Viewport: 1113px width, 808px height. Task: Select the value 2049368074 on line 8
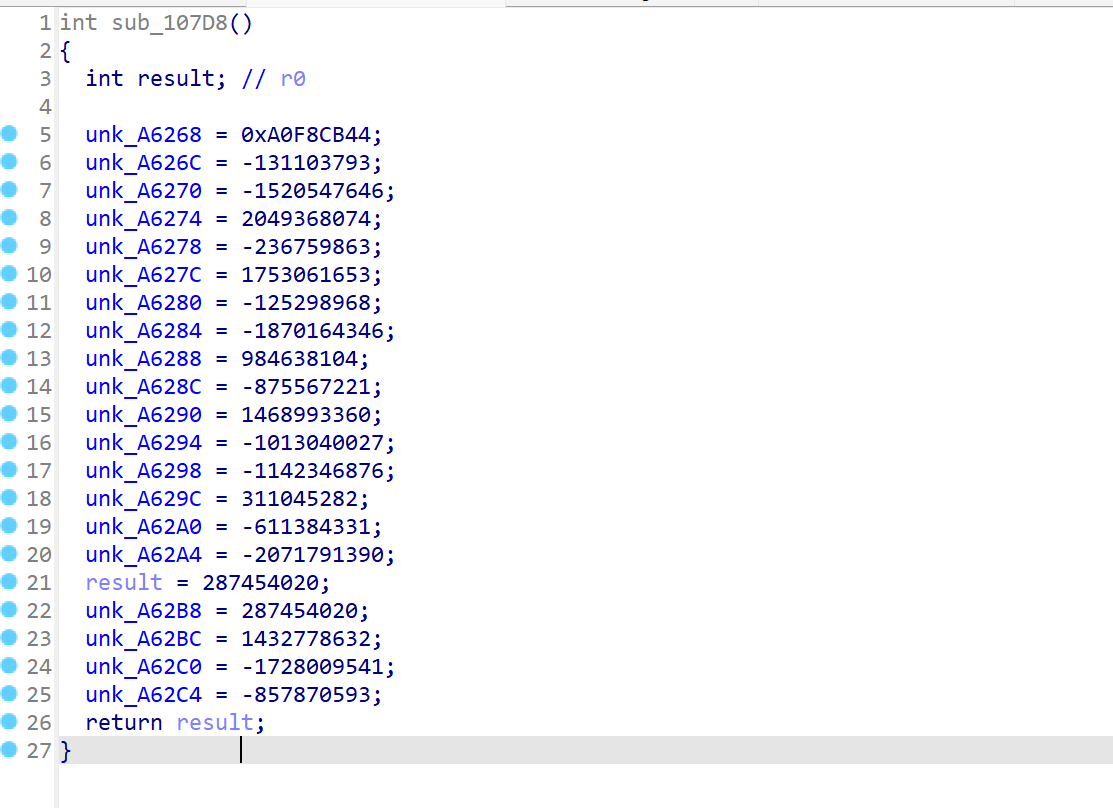click(305, 218)
